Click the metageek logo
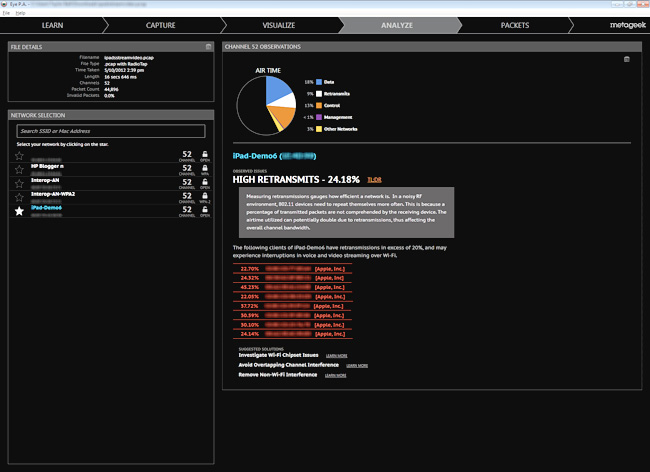650x472 pixels. point(628,25)
